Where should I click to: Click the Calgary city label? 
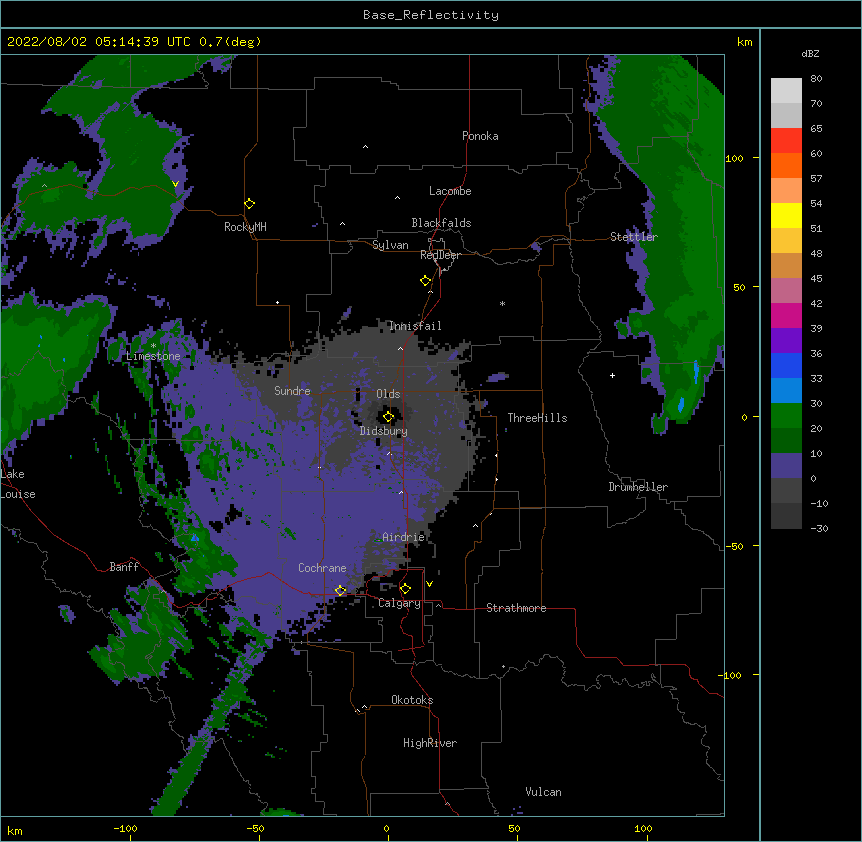(399, 603)
